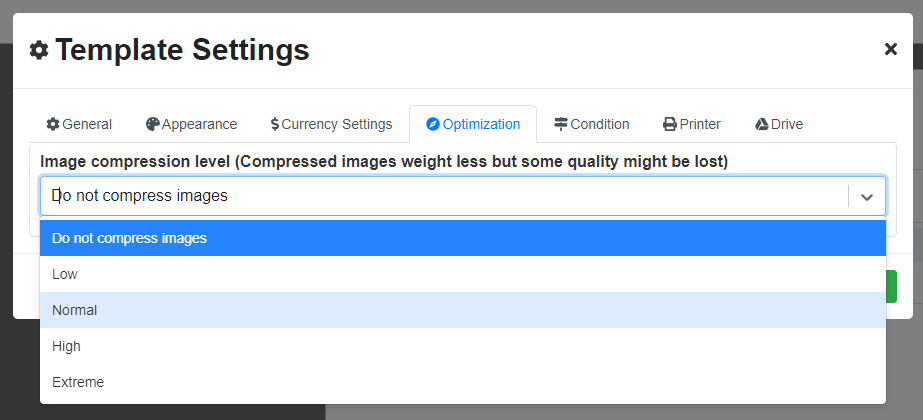This screenshot has height=420, width=923.
Task: Choose High compression level
Action: tap(463, 346)
